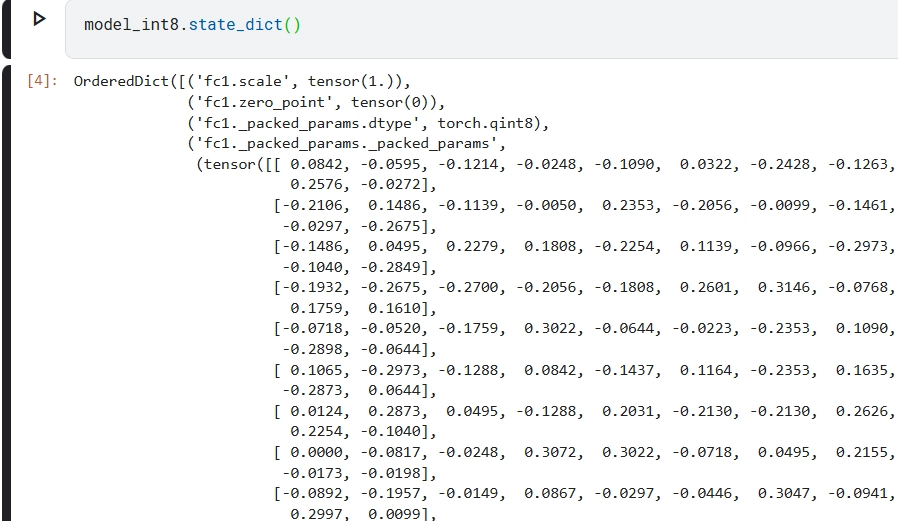This screenshot has width=898, height=521.
Task: Click the value 0.2997 in bottom row
Action: (317, 514)
